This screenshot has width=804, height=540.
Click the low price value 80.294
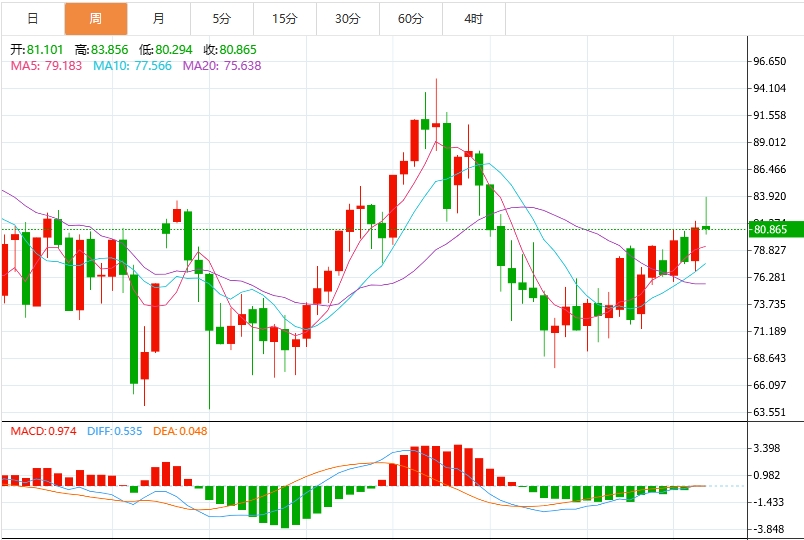click(x=174, y=50)
